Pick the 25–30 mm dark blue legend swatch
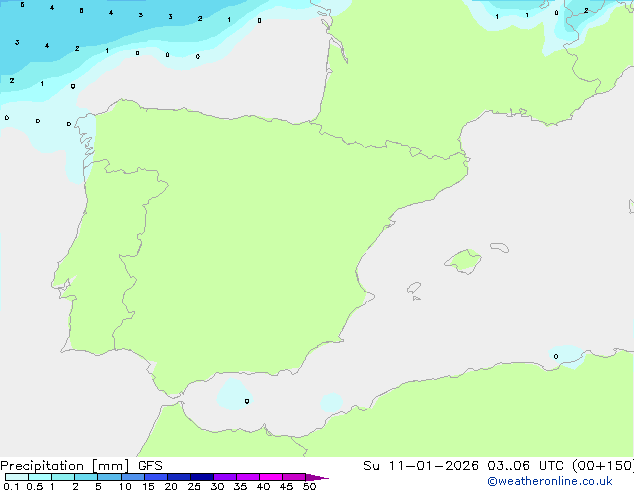The height and width of the screenshot is (490, 634). [201, 477]
